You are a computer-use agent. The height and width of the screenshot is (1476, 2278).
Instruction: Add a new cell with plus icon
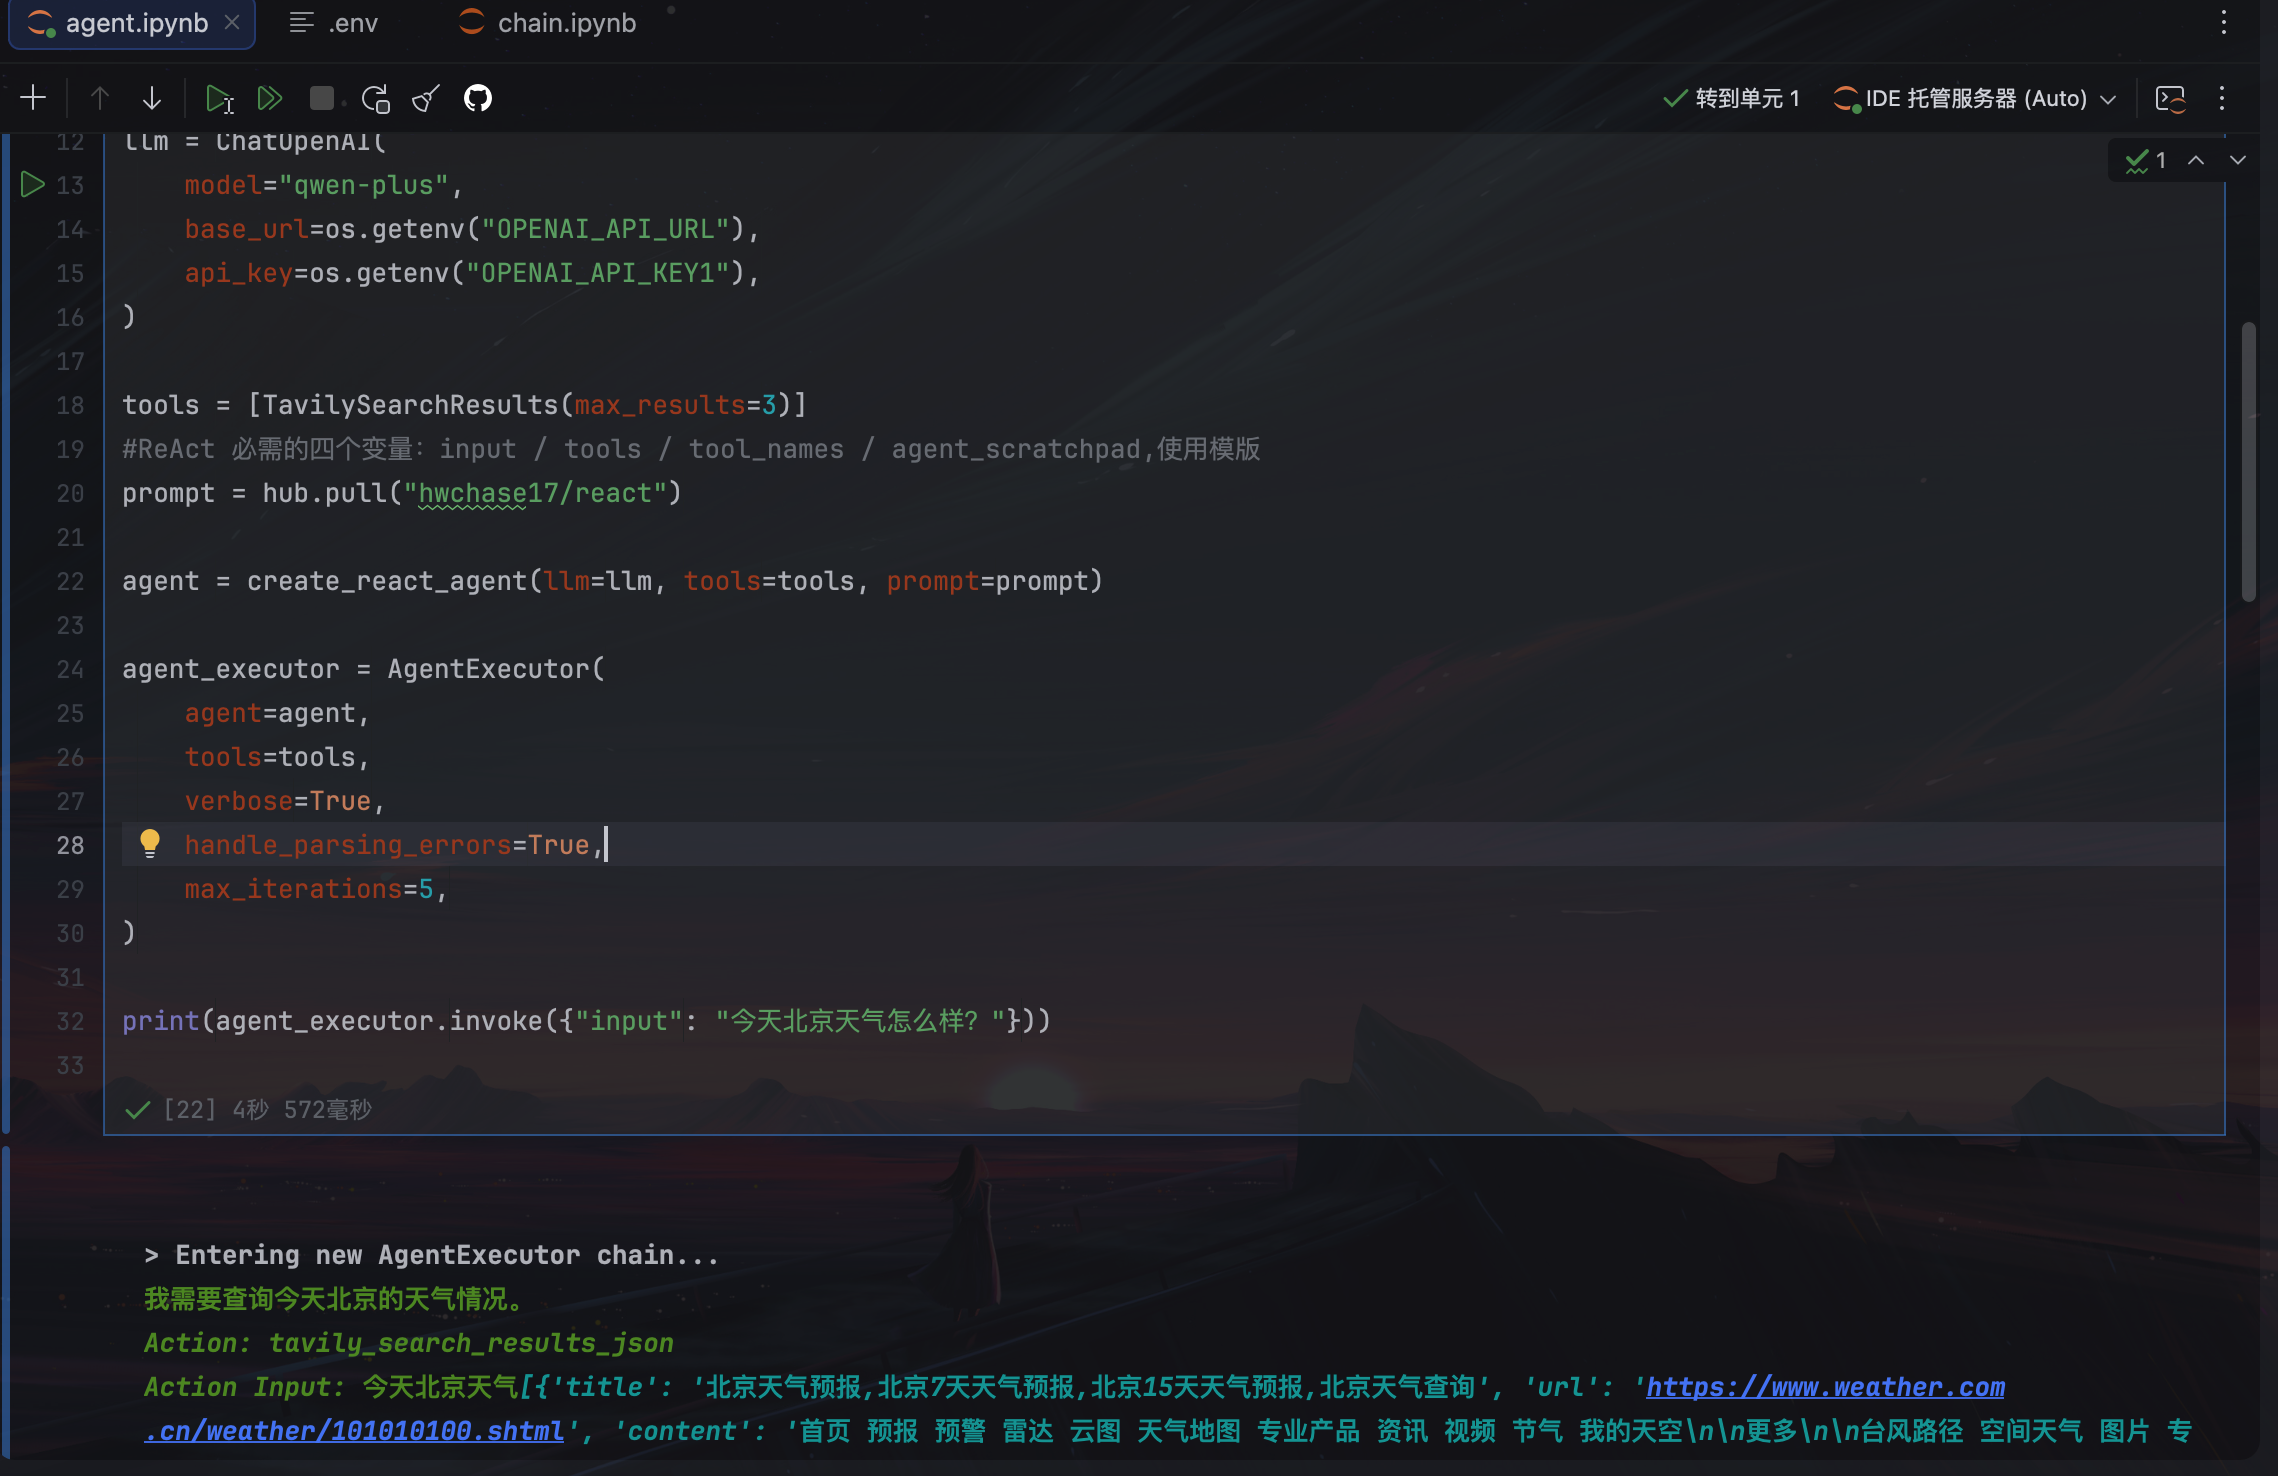tap(33, 98)
